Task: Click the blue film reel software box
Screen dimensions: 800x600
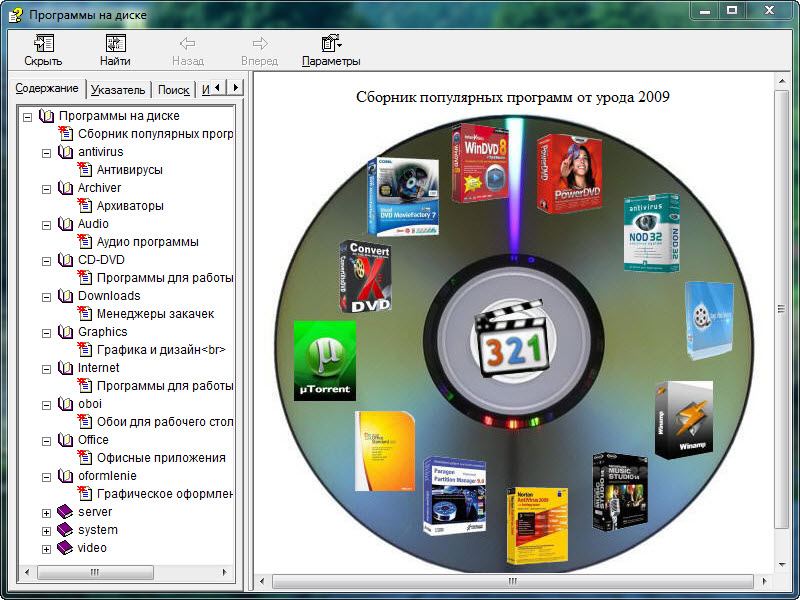Action: (710, 320)
